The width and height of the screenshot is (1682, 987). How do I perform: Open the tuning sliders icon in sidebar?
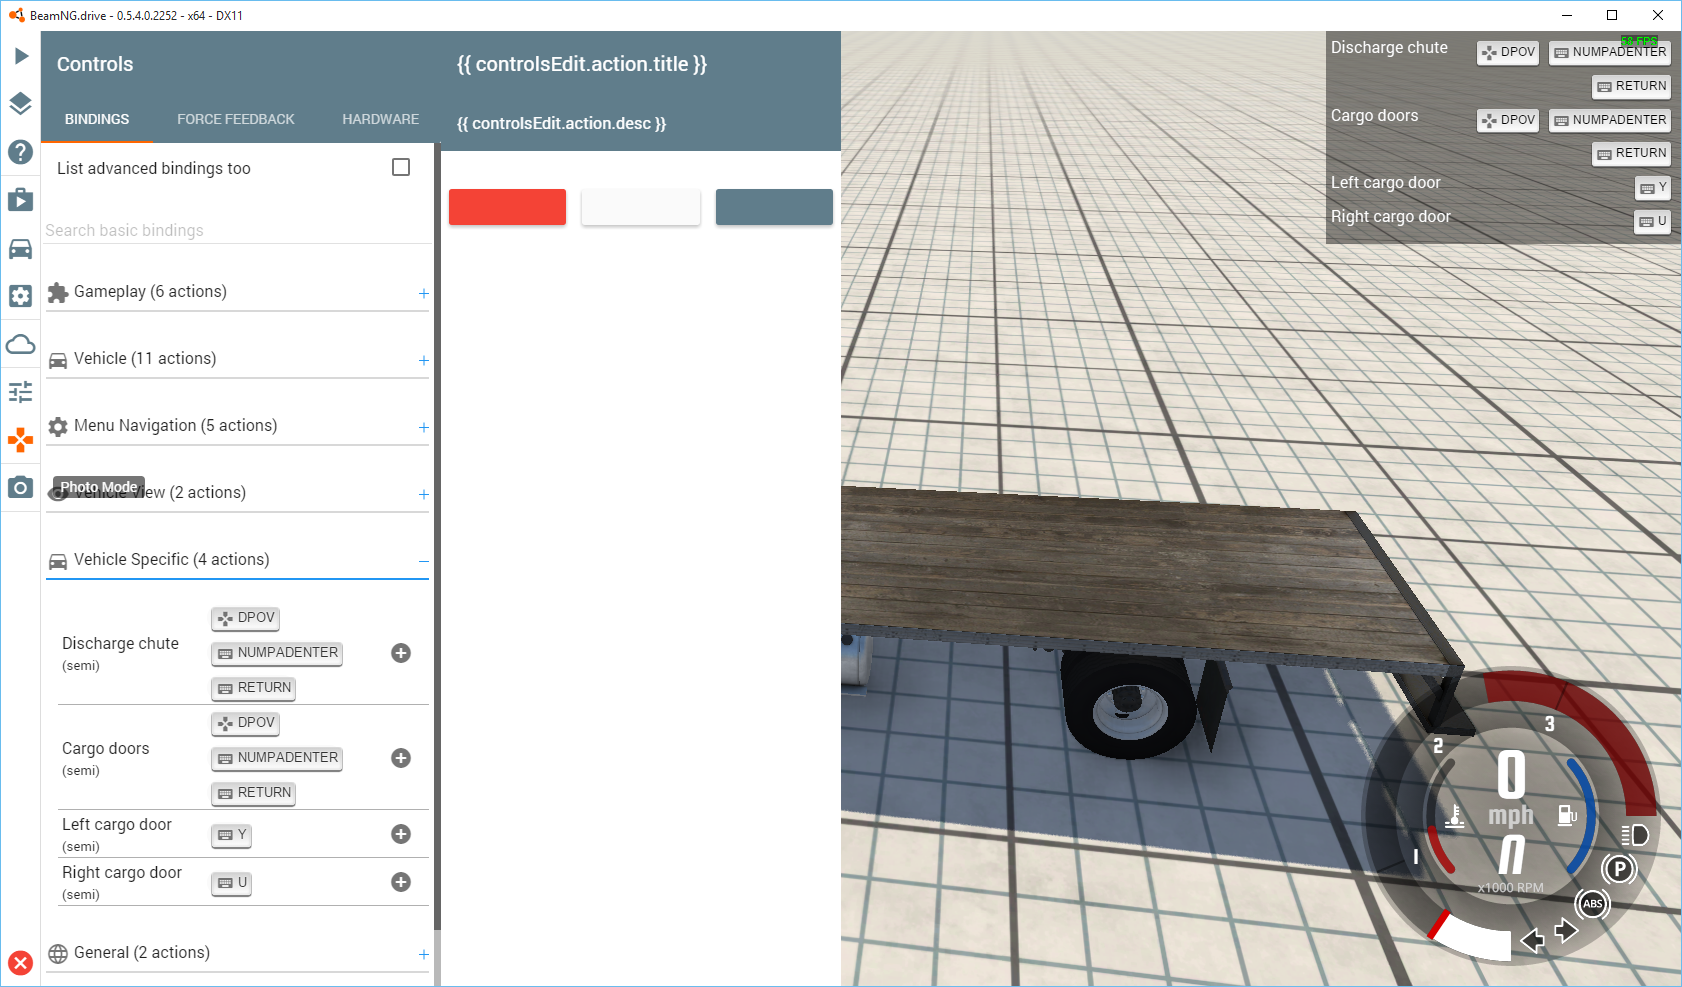[21, 392]
